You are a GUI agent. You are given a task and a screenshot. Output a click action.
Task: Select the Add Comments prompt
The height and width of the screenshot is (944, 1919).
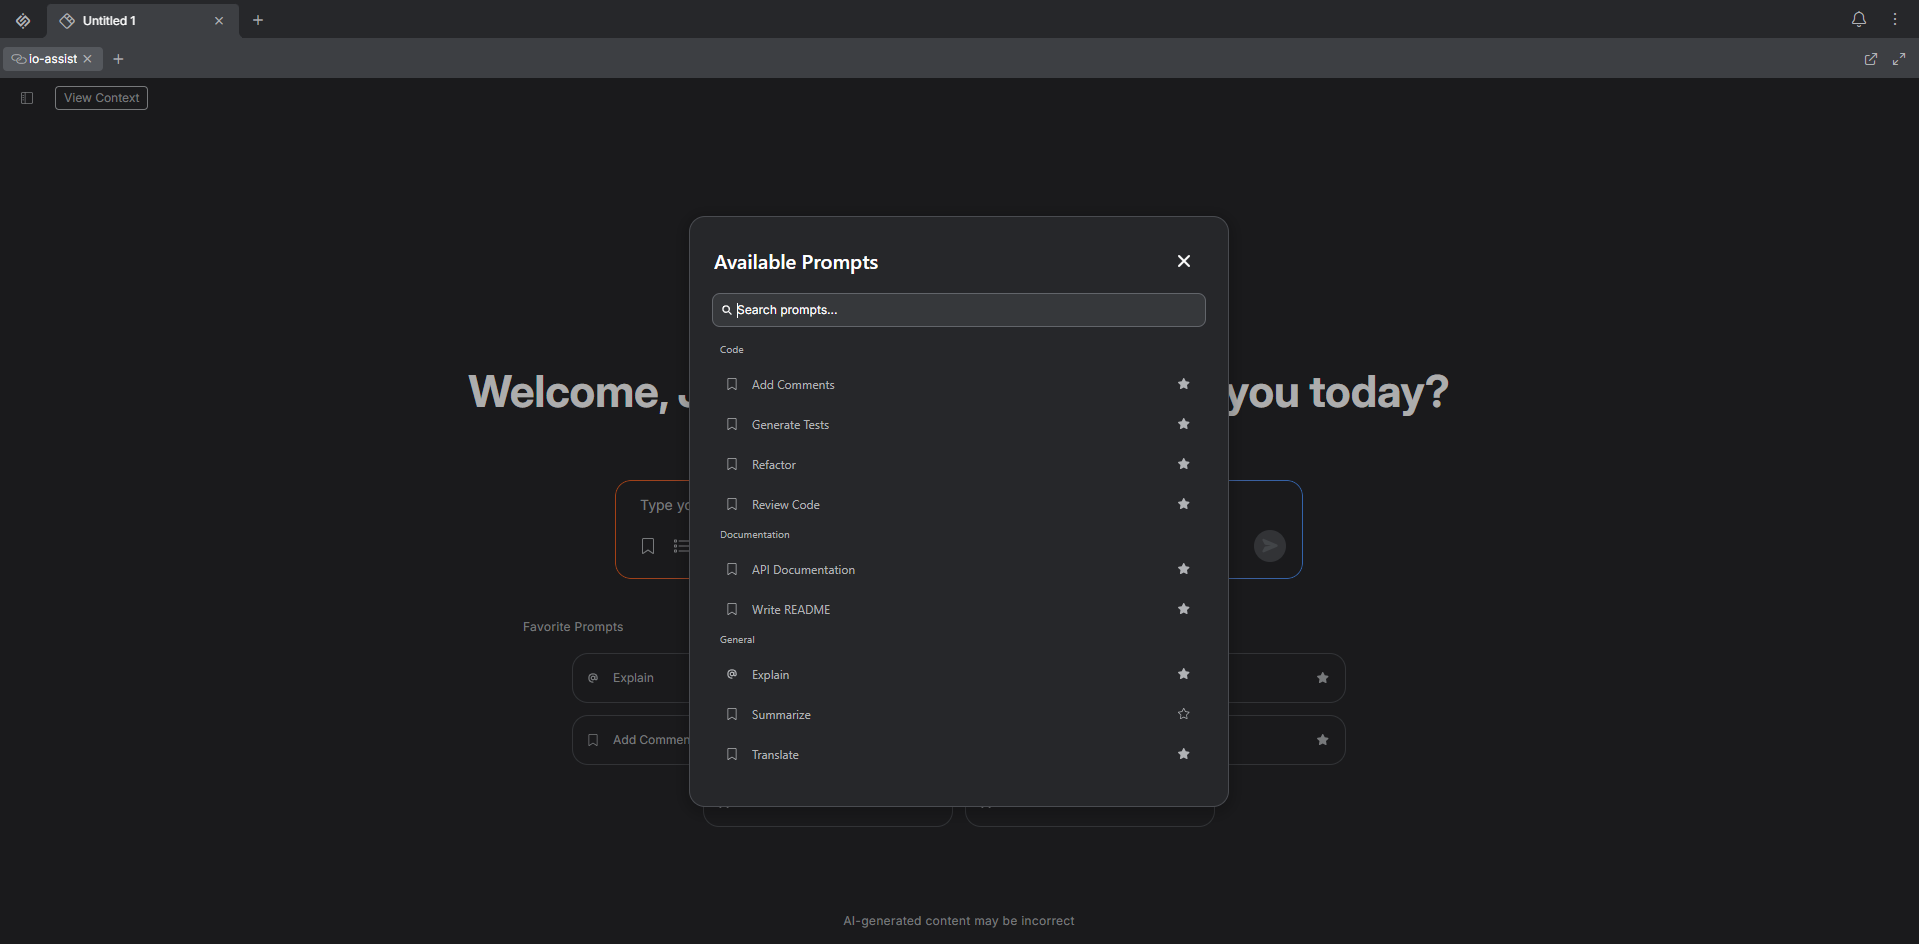point(958,385)
